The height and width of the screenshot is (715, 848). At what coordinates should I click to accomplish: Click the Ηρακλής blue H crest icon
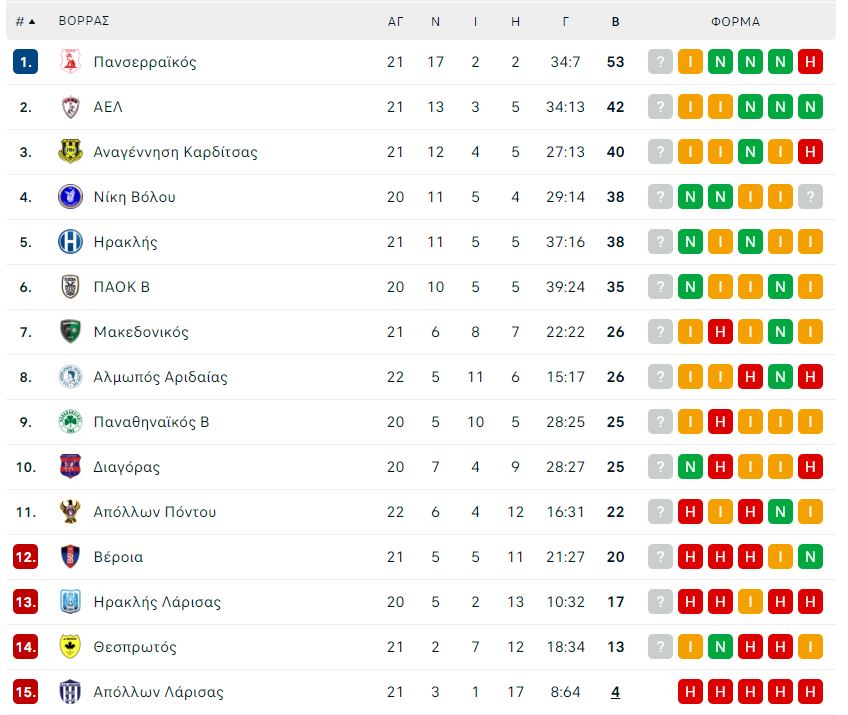[70, 241]
